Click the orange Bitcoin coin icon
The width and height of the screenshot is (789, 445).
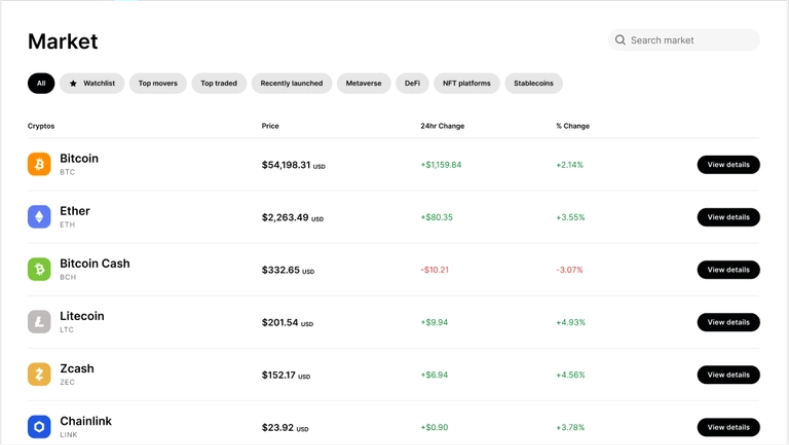point(39,164)
